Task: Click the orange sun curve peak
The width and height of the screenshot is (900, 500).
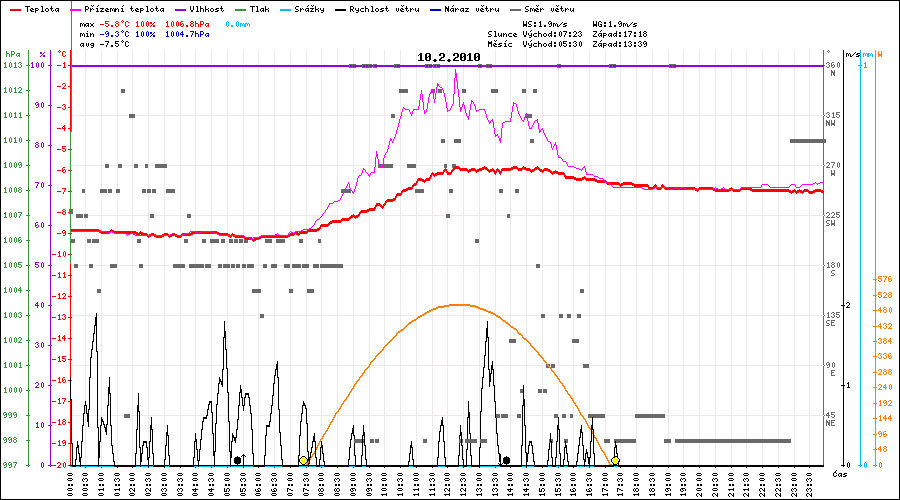Action: [x=457, y=304]
